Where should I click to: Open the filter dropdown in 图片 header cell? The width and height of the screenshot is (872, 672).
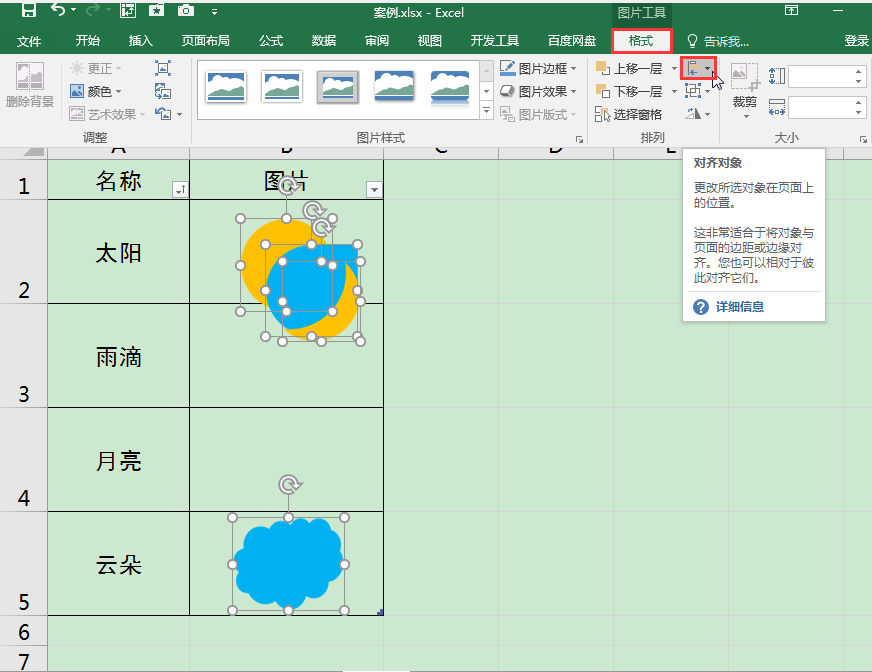[374, 190]
